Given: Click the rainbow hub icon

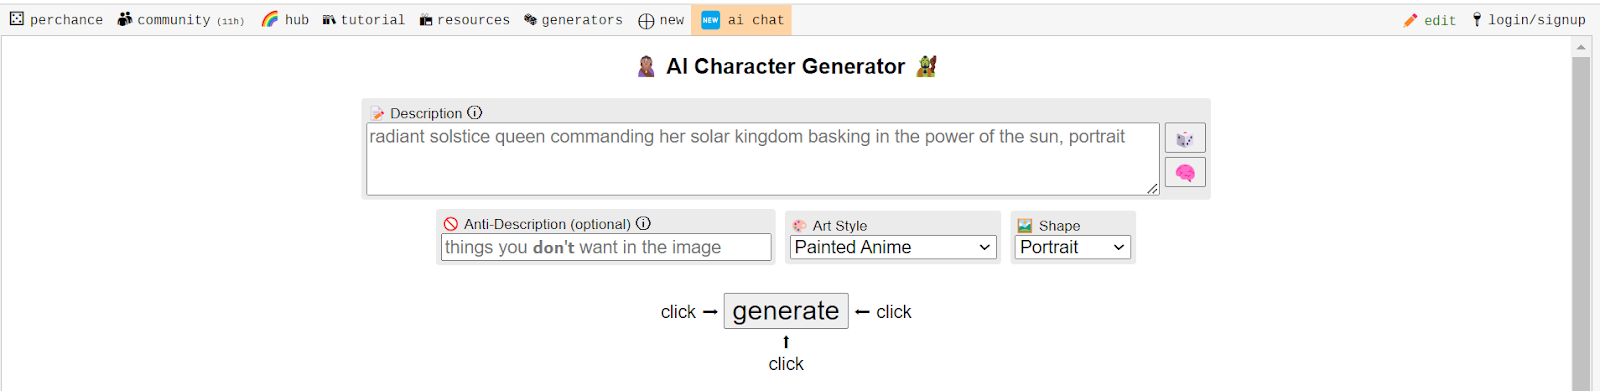Looking at the screenshot, I should [270, 19].
